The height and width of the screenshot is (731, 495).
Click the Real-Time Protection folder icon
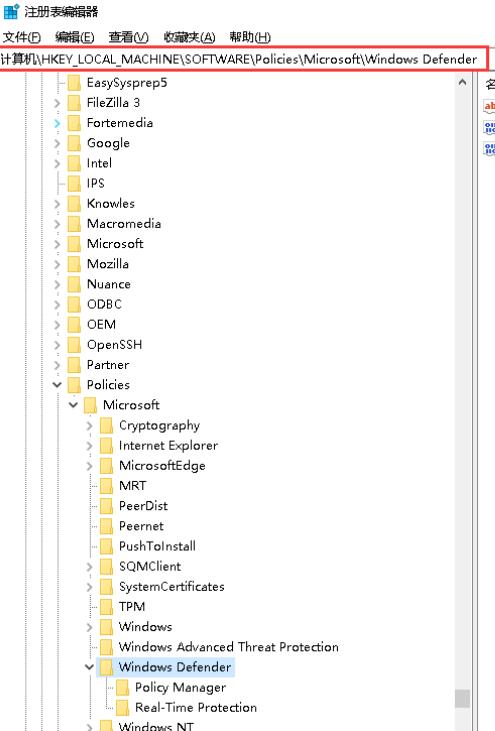click(x=123, y=707)
